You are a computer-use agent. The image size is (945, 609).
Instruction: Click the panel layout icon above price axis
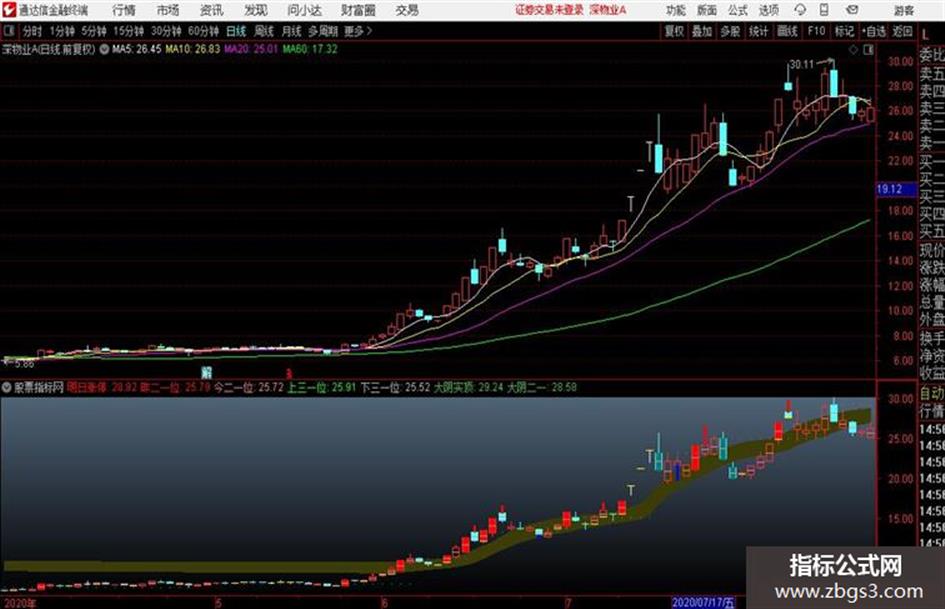pyautogui.click(x=868, y=50)
